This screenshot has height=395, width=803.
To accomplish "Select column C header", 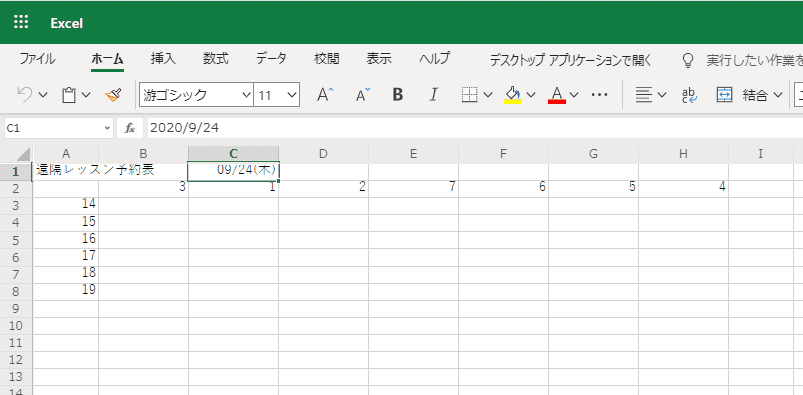I will [x=234, y=154].
